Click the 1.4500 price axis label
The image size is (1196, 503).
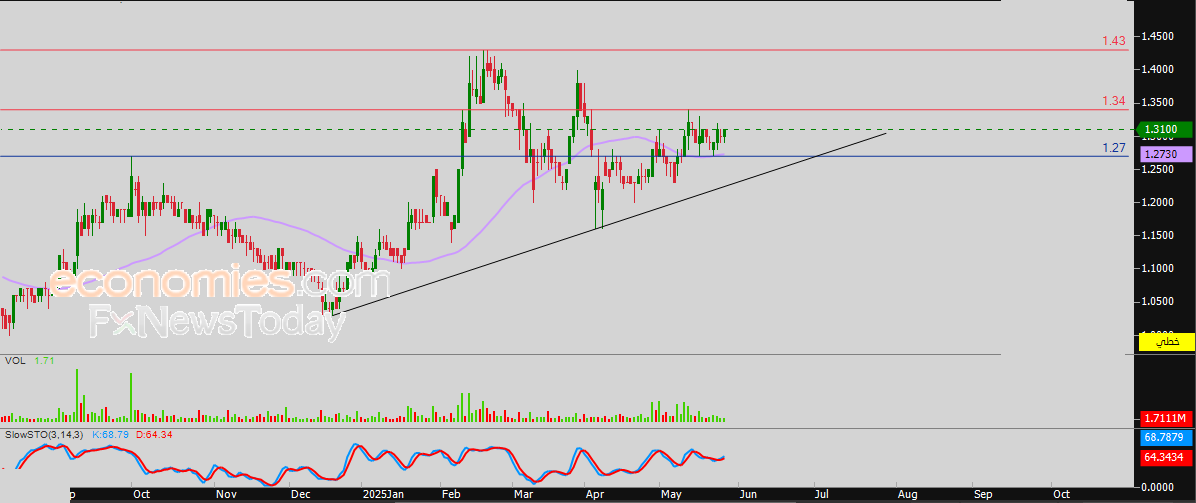pos(1162,37)
